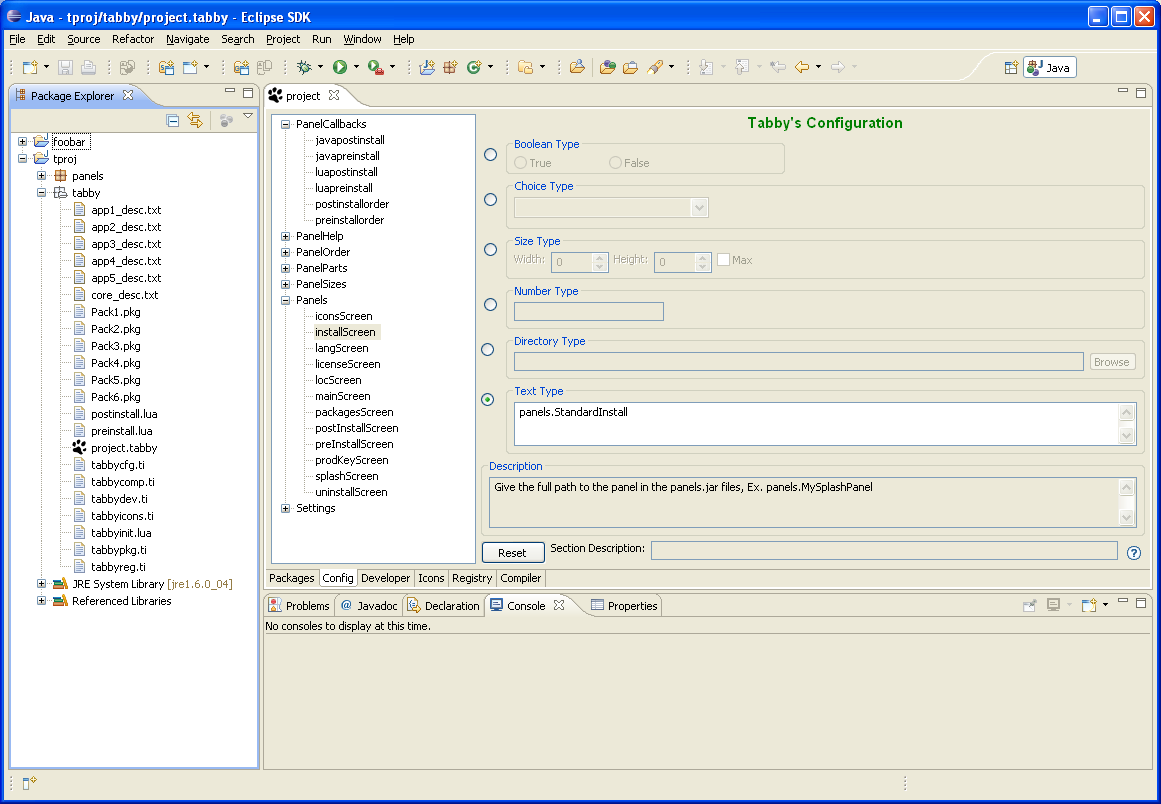Minimize the Package Explorer view

point(230,92)
